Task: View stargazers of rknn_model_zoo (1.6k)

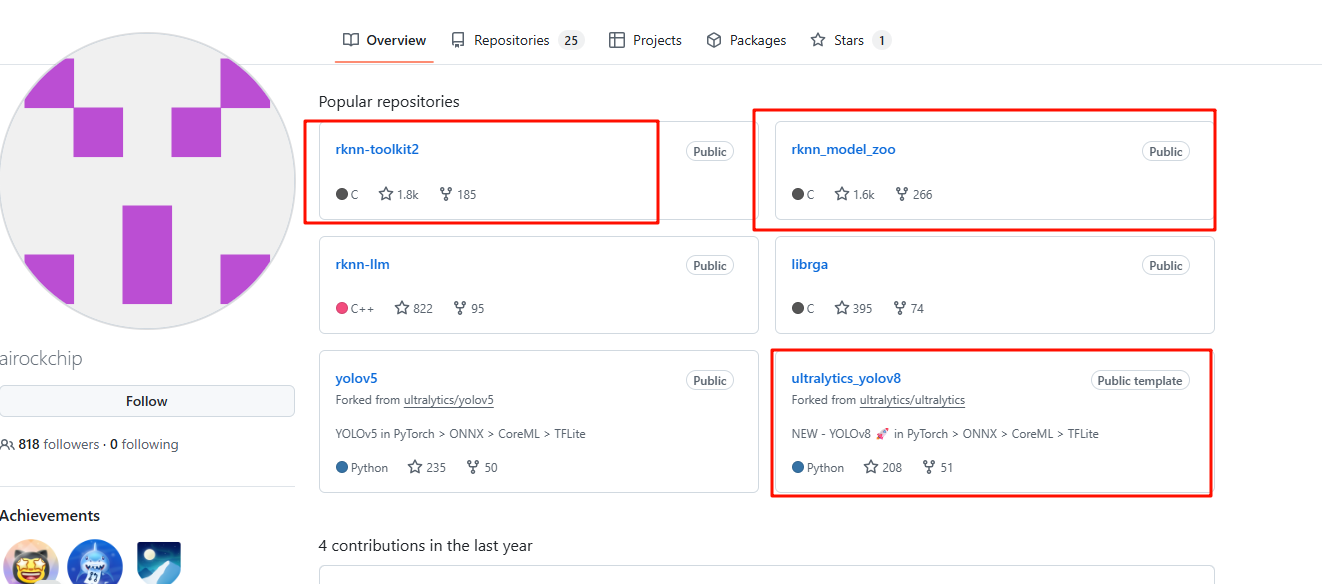Action: click(x=854, y=194)
